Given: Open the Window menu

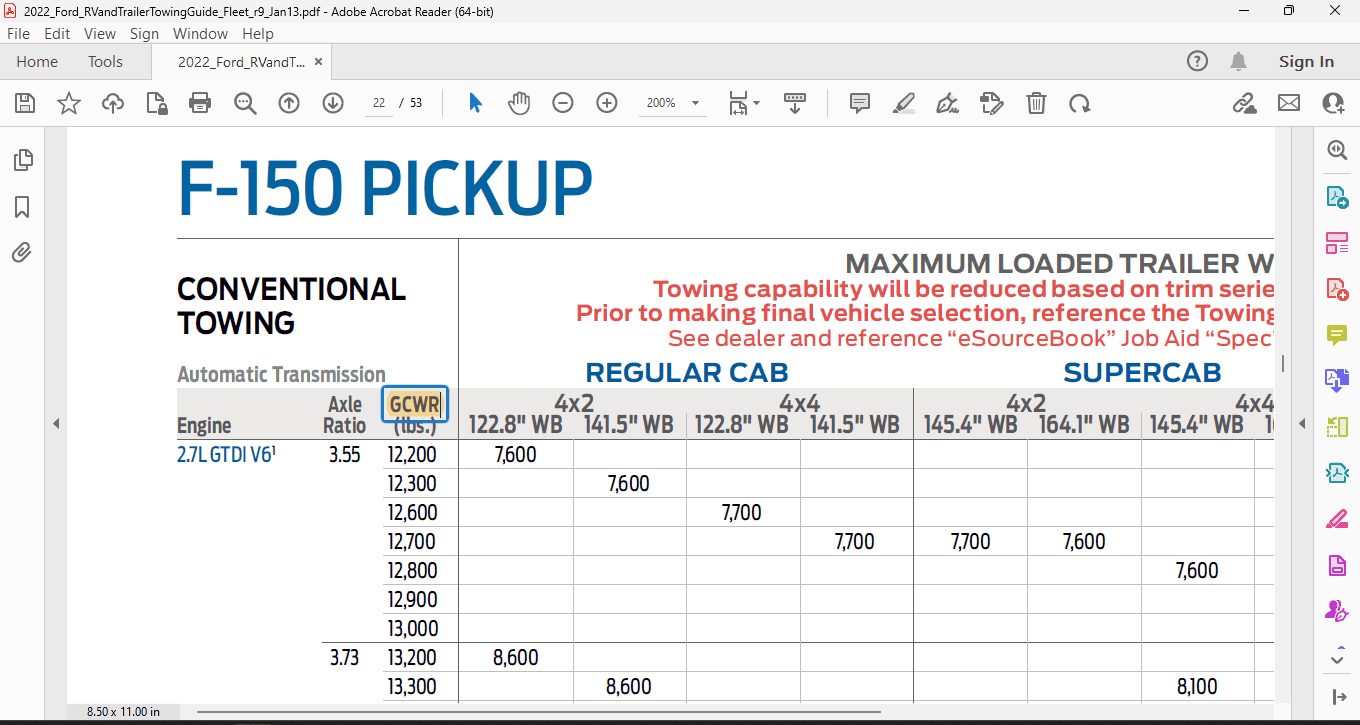Looking at the screenshot, I should click(200, 33).
